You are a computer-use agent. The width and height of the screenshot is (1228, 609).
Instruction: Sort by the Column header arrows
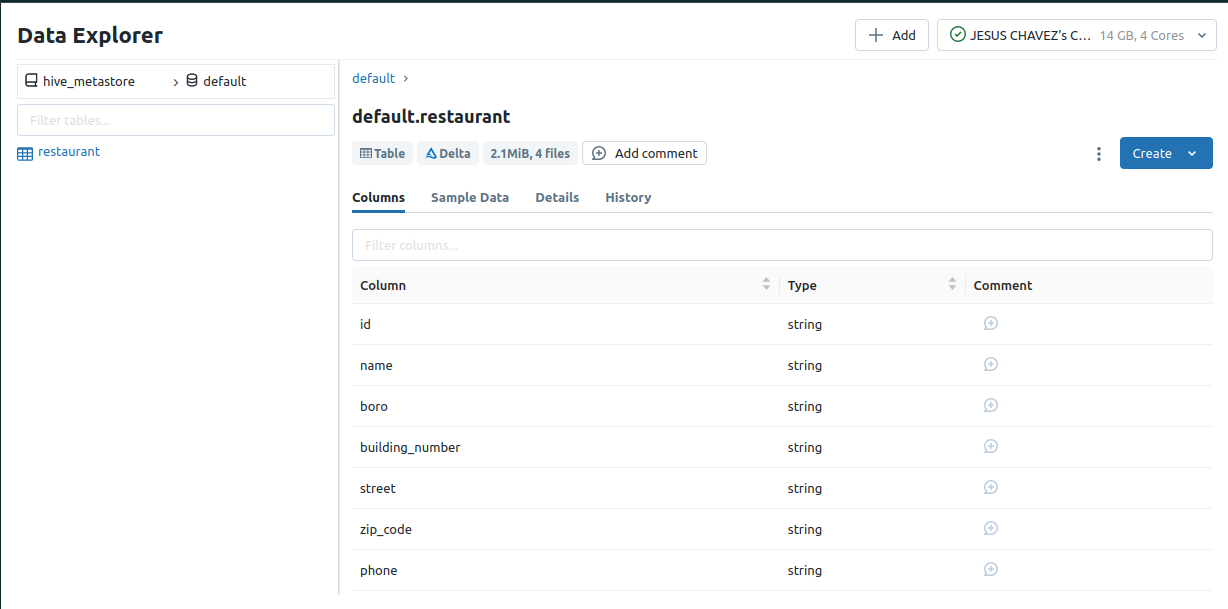click(767, 284)
